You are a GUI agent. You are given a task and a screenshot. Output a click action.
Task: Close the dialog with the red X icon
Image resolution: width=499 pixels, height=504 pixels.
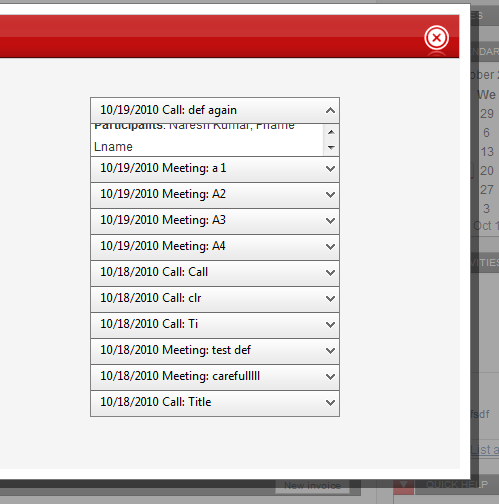pos(436,38)
